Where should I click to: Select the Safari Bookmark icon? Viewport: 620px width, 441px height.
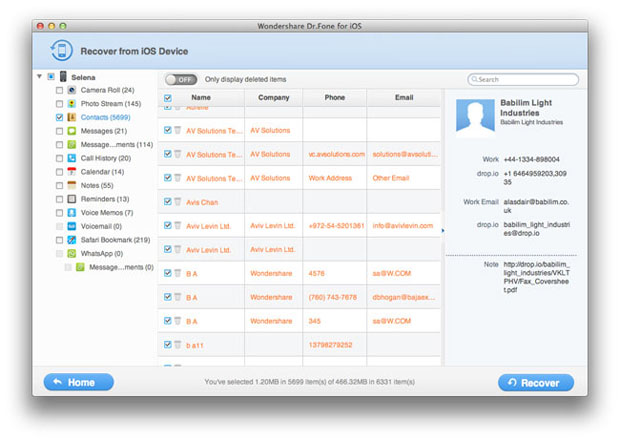click(x=72, y=240)
